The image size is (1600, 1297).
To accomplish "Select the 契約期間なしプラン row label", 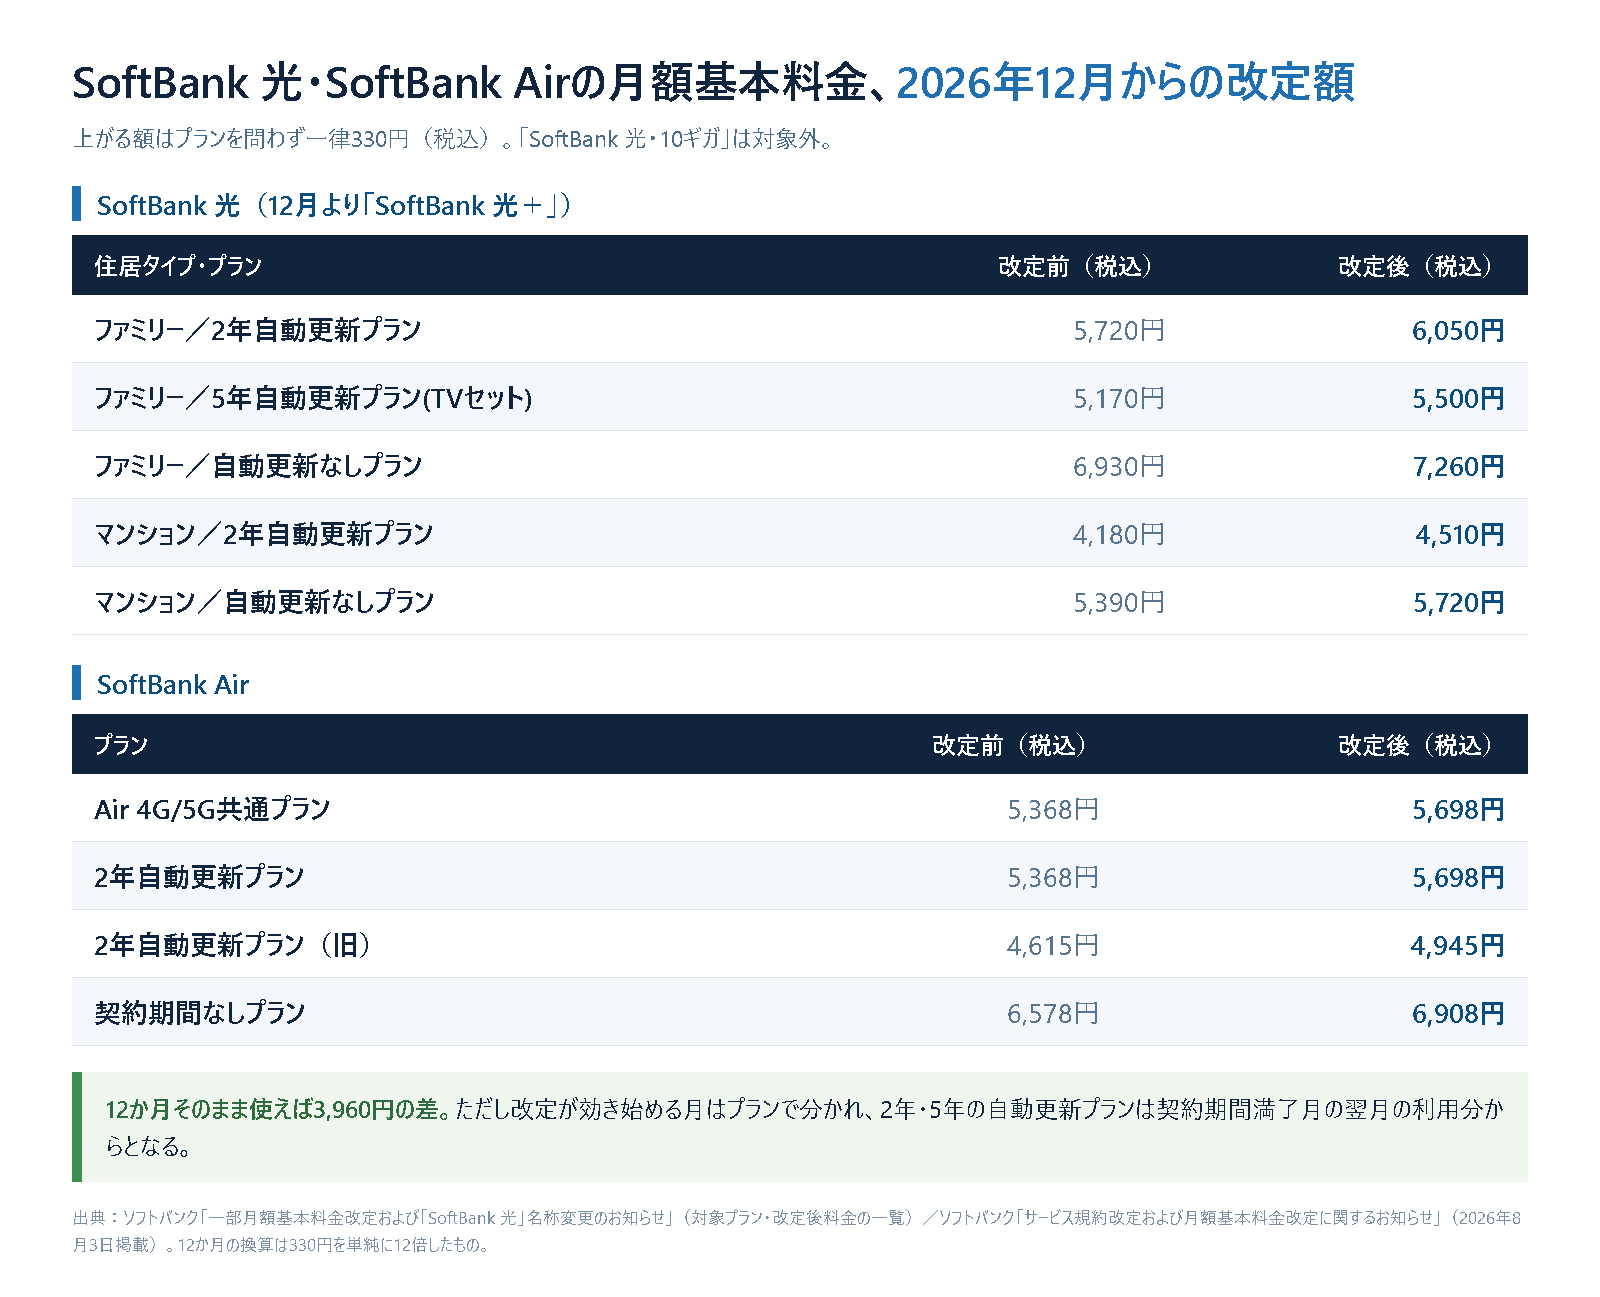I will 200,1013.
